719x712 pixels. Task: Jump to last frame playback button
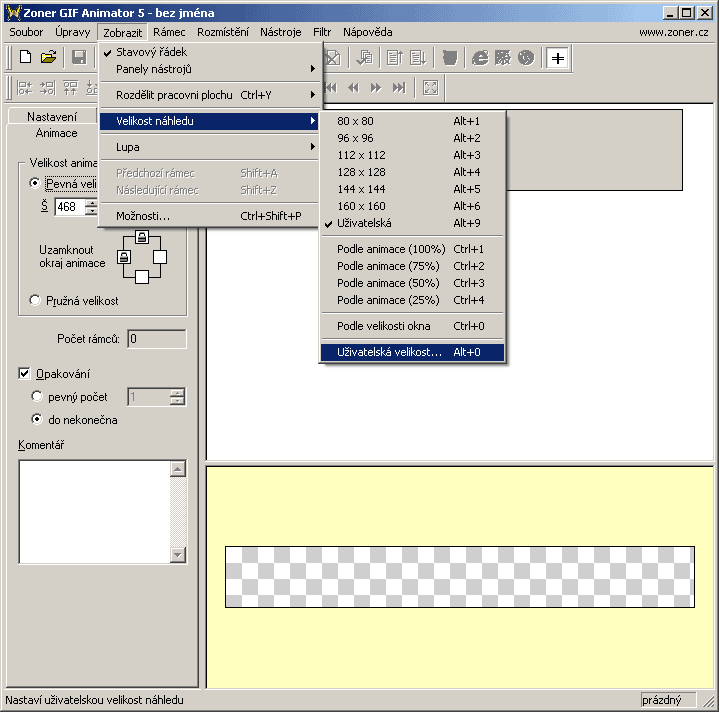point(399,88)
